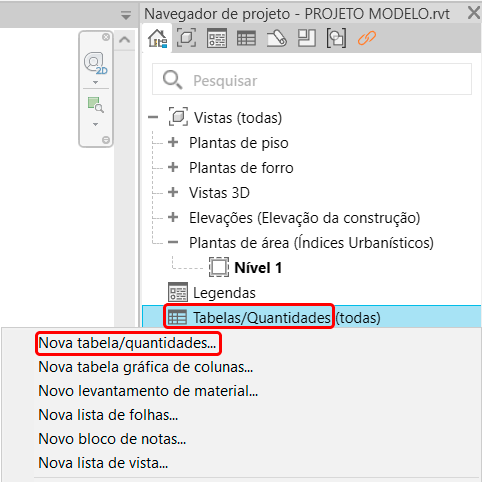This screenshot has width=482, height=482.
Task: Close the navigation bar with small x
Action: [106, 37]
